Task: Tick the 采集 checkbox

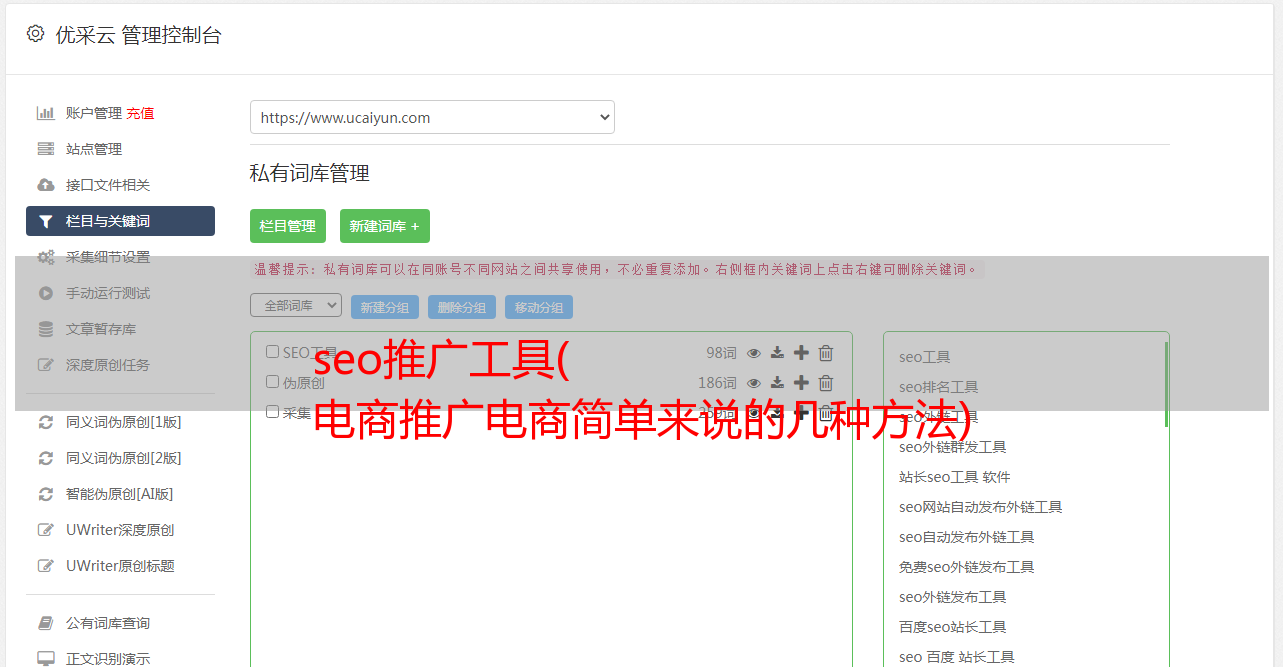Action: tap(272, 412)
